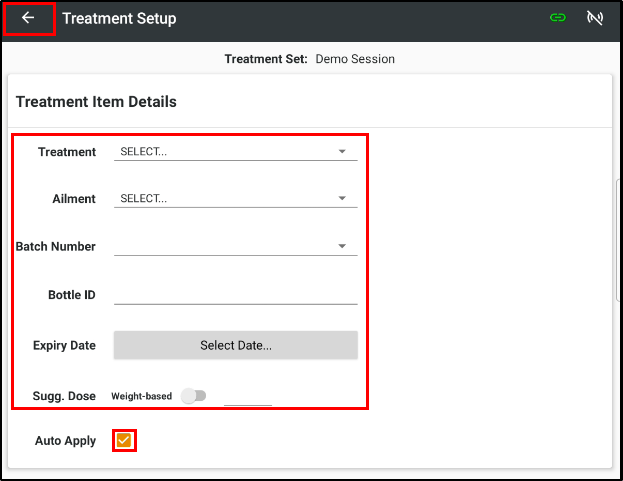623x481 pixels.
Task: Click the Select Date button
Action: [236, 345]
